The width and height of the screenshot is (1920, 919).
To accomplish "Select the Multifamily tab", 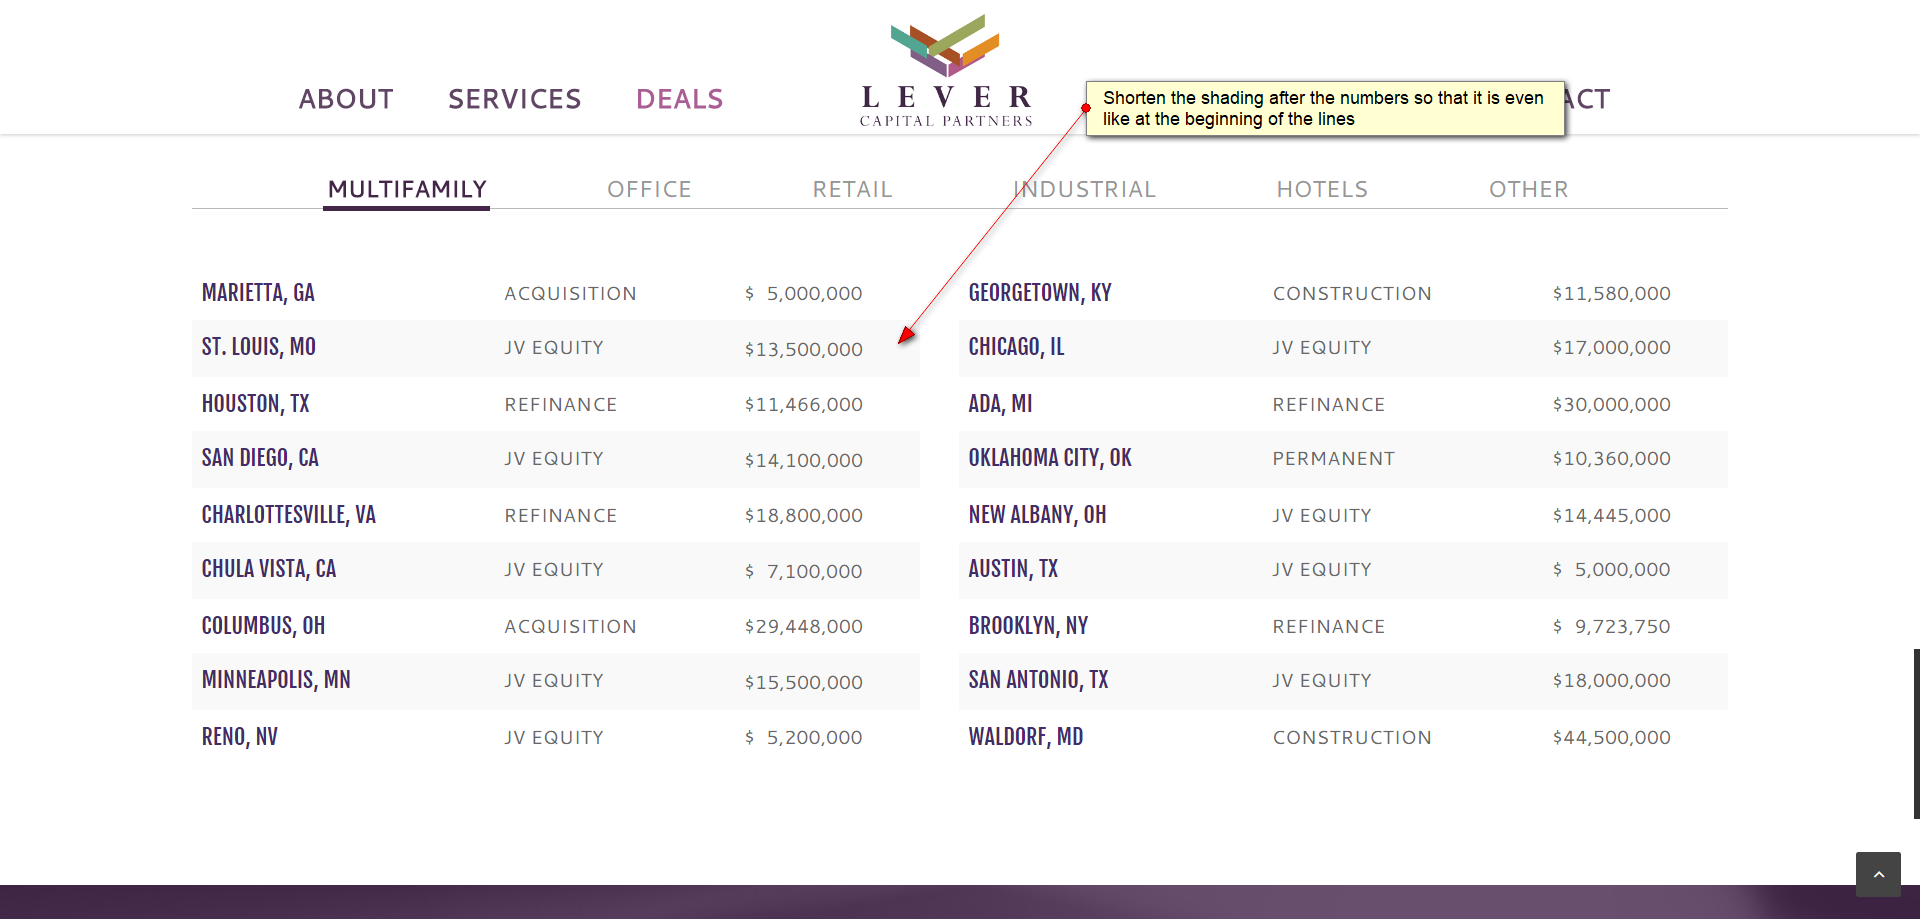I will pos(407,189).
